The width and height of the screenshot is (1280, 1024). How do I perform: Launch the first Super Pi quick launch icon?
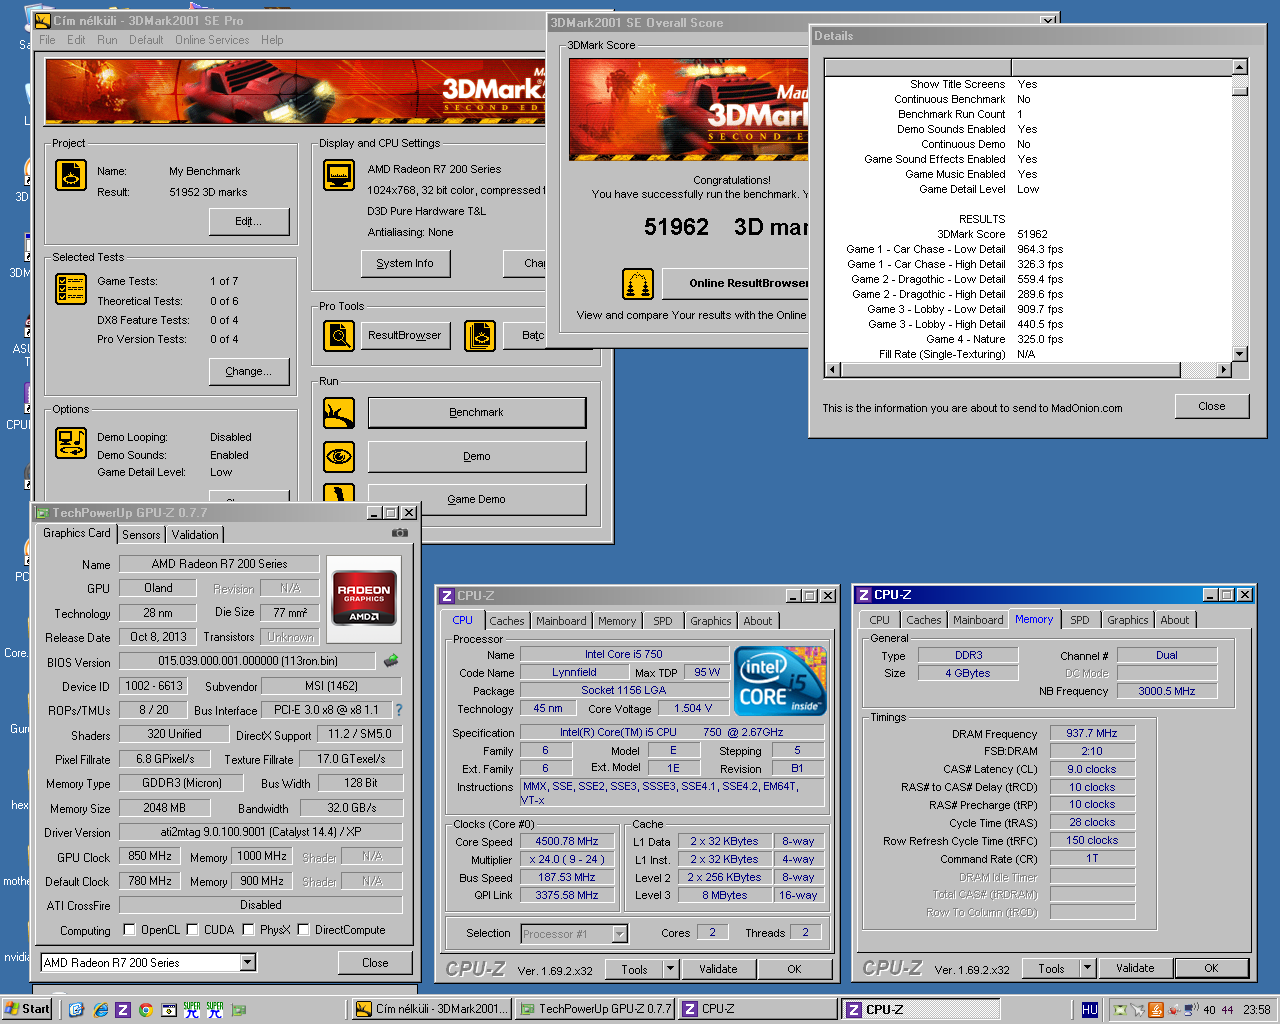click(192, 1010)
